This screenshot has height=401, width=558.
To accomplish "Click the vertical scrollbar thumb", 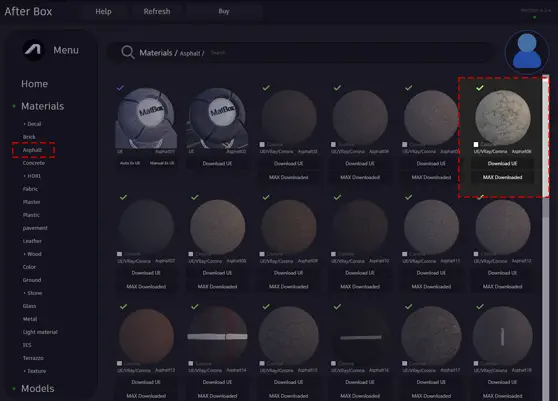I will click(546, 137).
